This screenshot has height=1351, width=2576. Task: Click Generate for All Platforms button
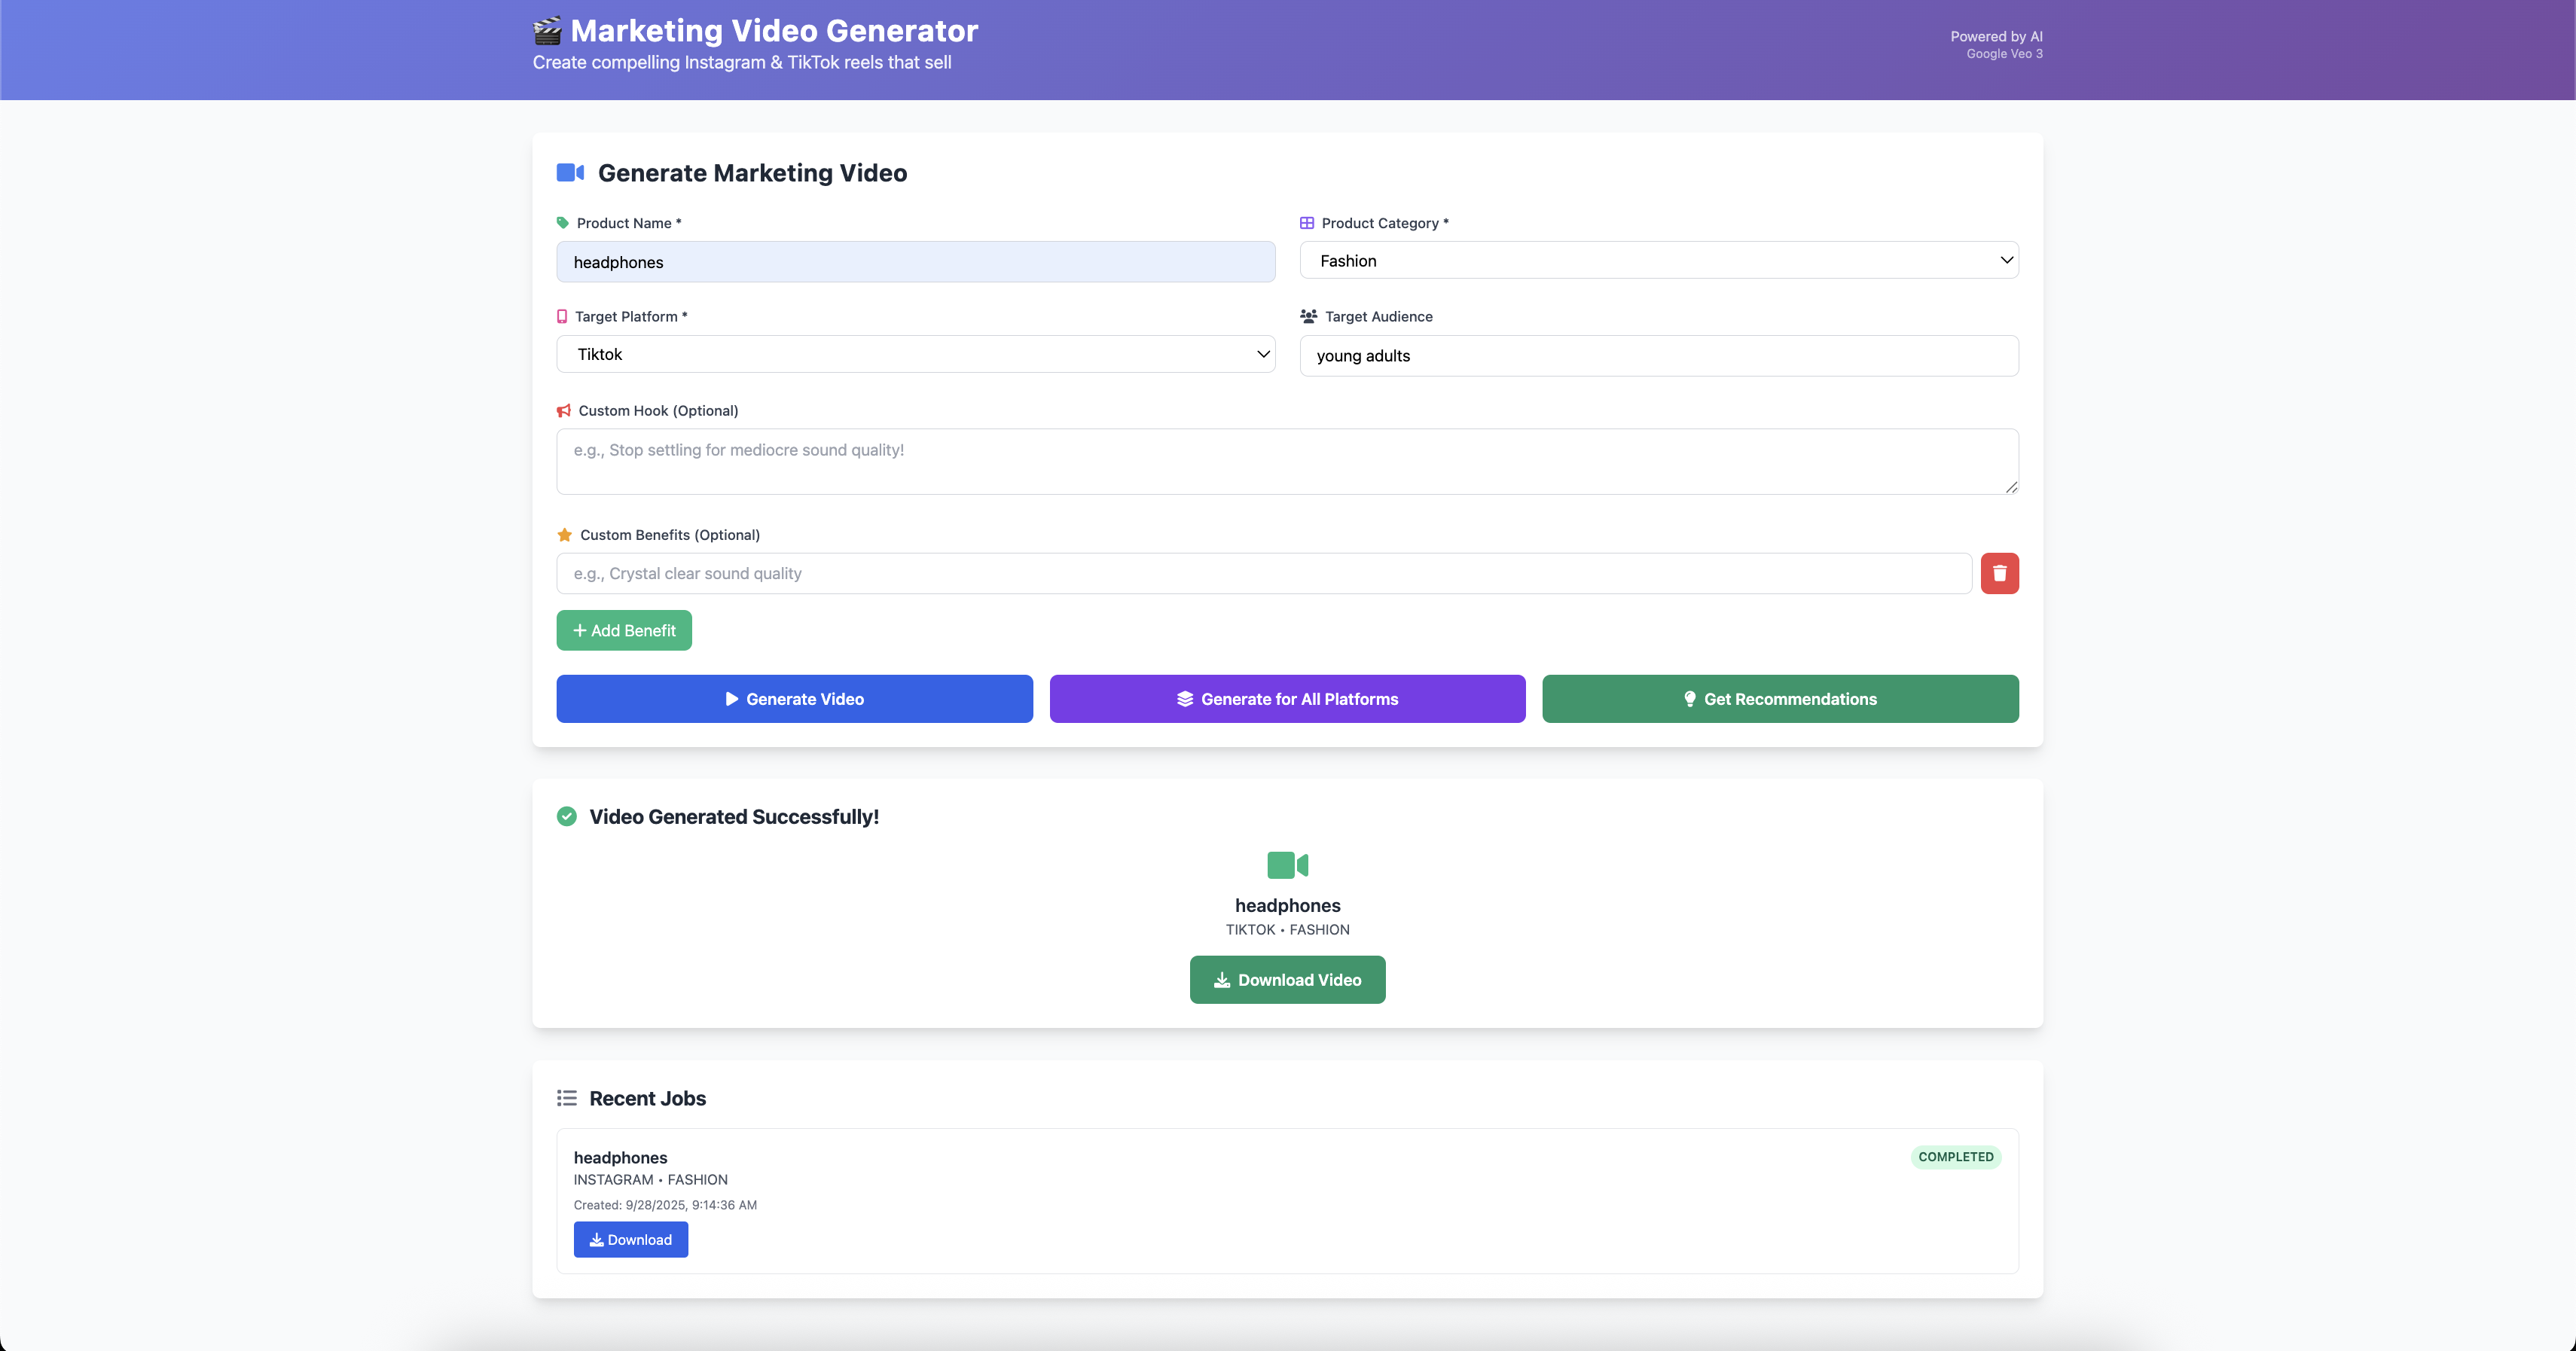[x=1287, y=699]
